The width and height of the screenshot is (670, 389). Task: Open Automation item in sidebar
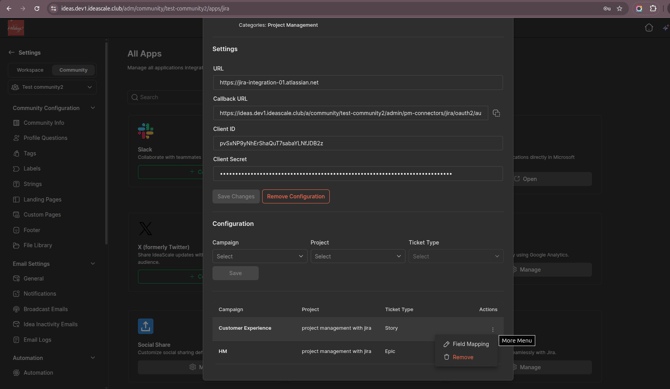[x=38, y=373]
